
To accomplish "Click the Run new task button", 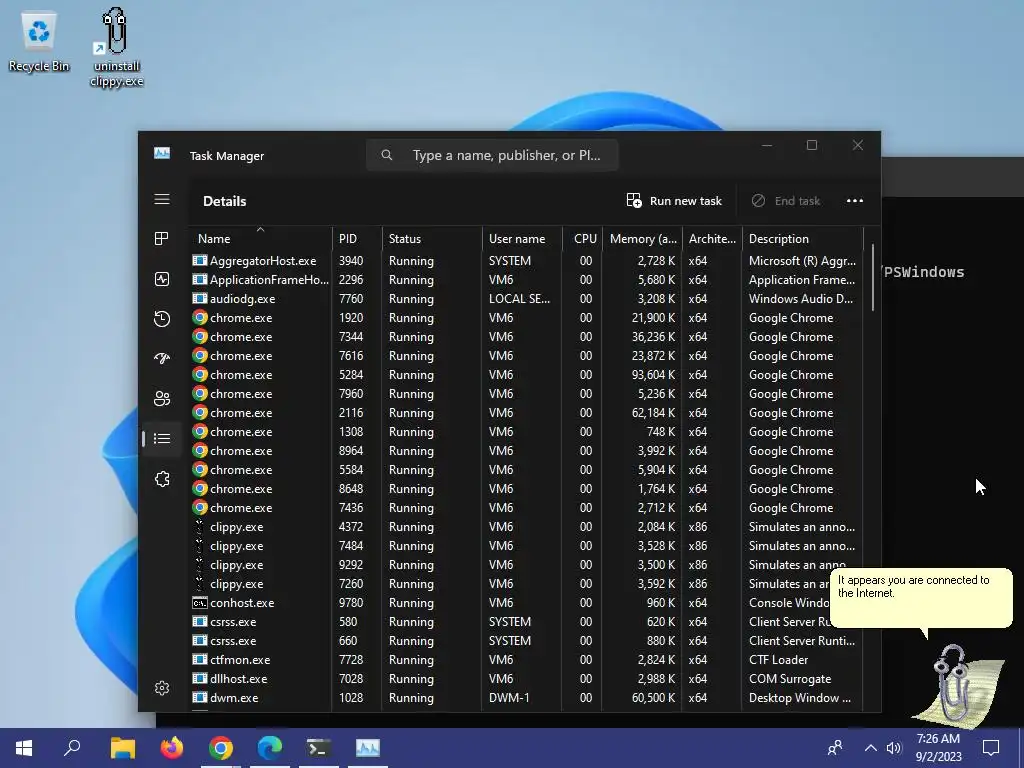I will (674, 200).
